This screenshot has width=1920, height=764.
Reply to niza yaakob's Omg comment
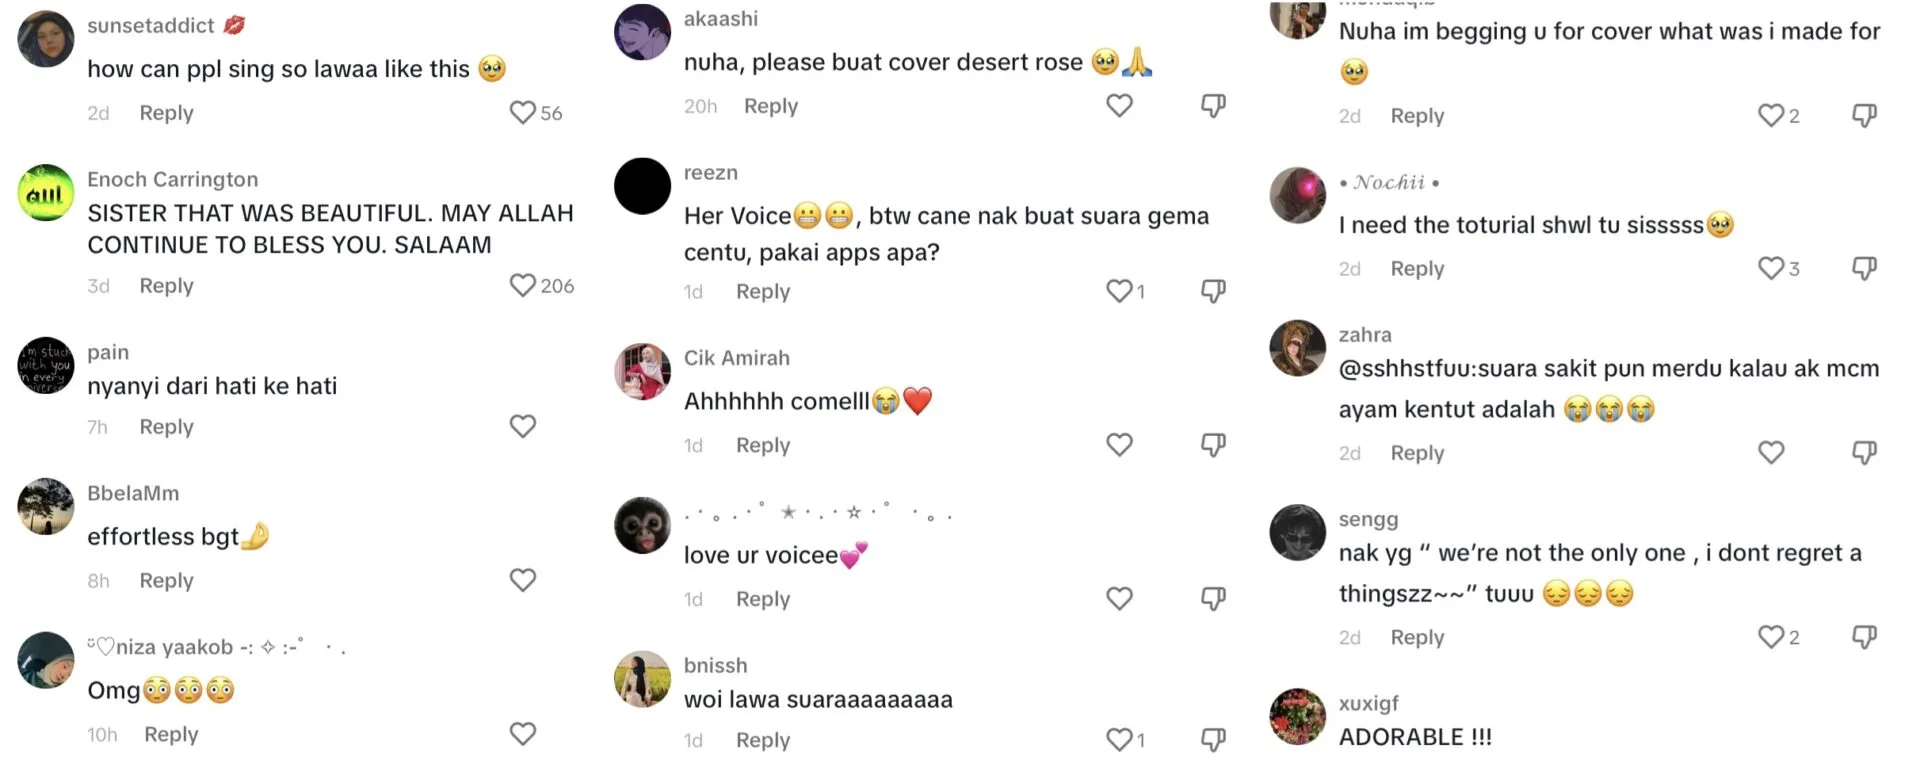pos(171,734)
